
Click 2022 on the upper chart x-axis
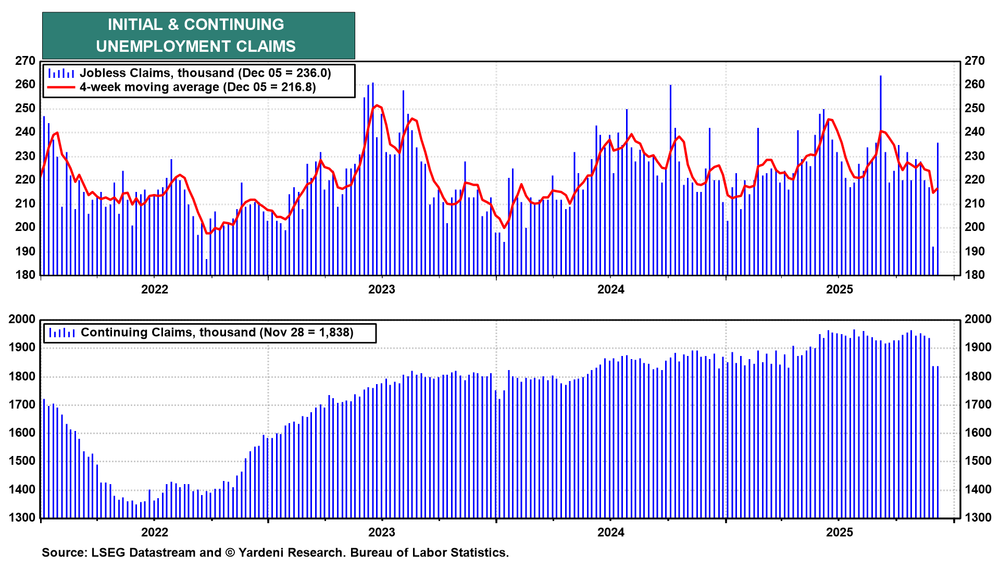(154, 290)
